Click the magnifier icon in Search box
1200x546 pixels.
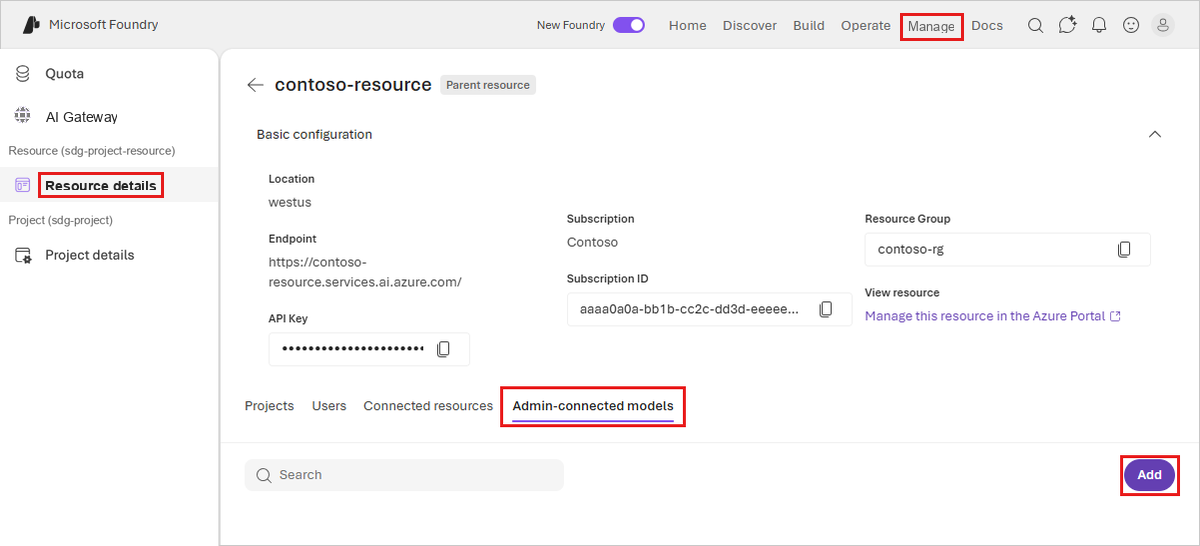[x=264, y=475]
